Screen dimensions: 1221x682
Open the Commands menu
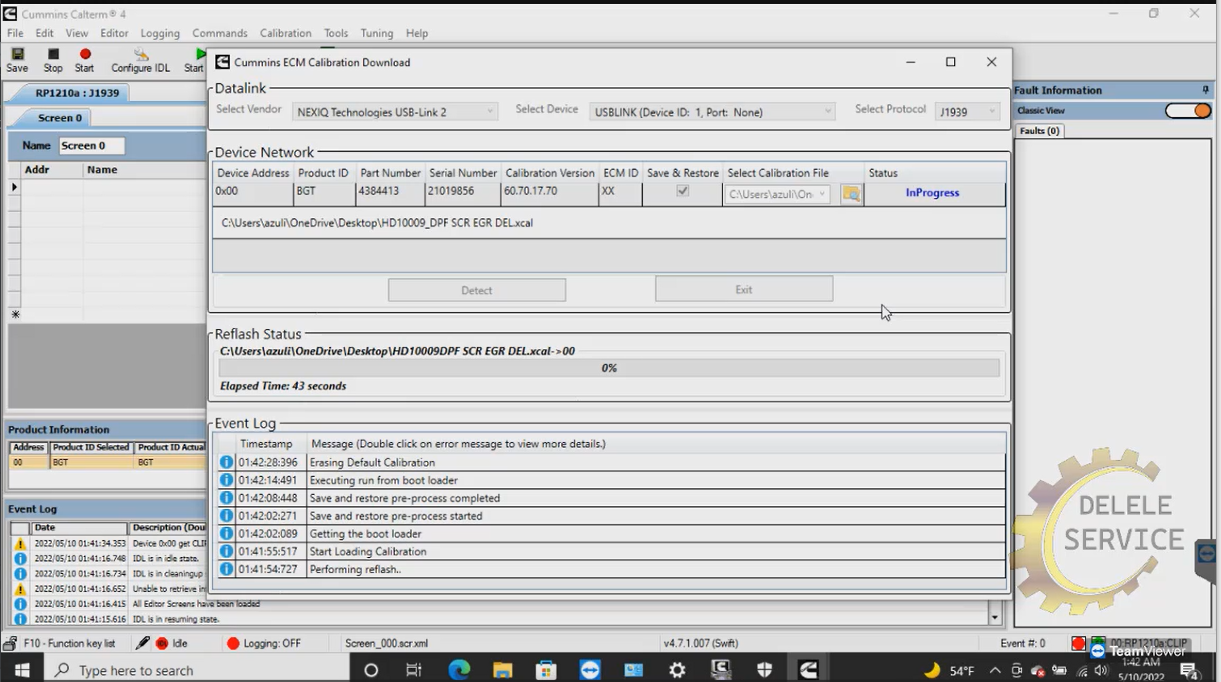[x=220, y=33]
